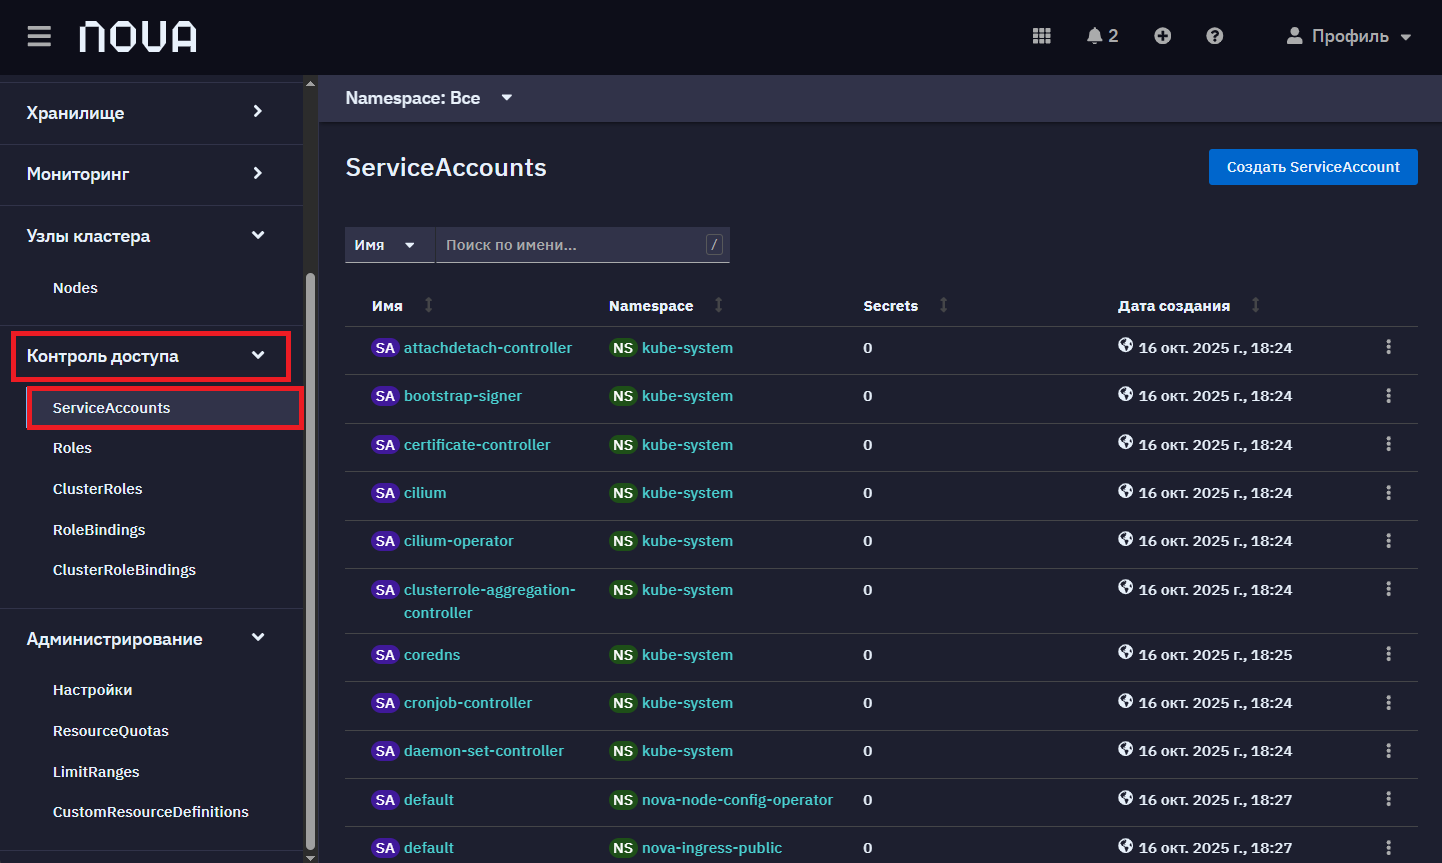
Task: Open kebab menu for coredns row
Action: click(1388, 654)
